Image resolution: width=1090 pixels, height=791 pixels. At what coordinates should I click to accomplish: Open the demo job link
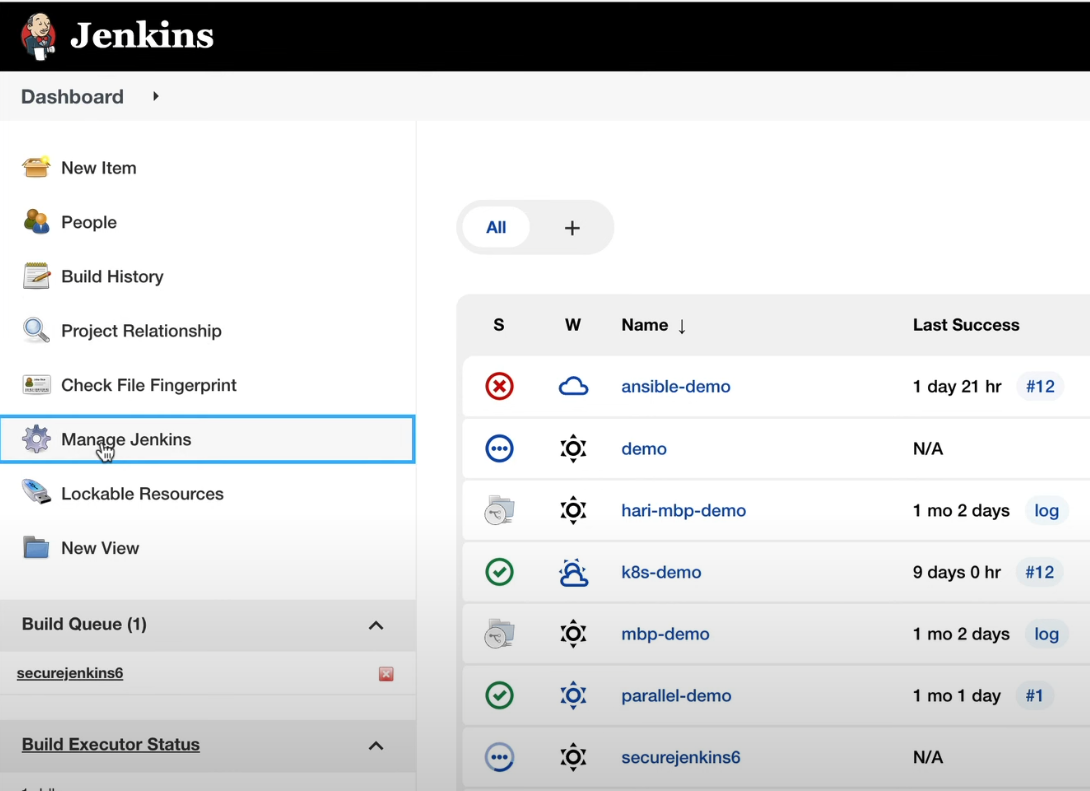[x=644, y=448]
